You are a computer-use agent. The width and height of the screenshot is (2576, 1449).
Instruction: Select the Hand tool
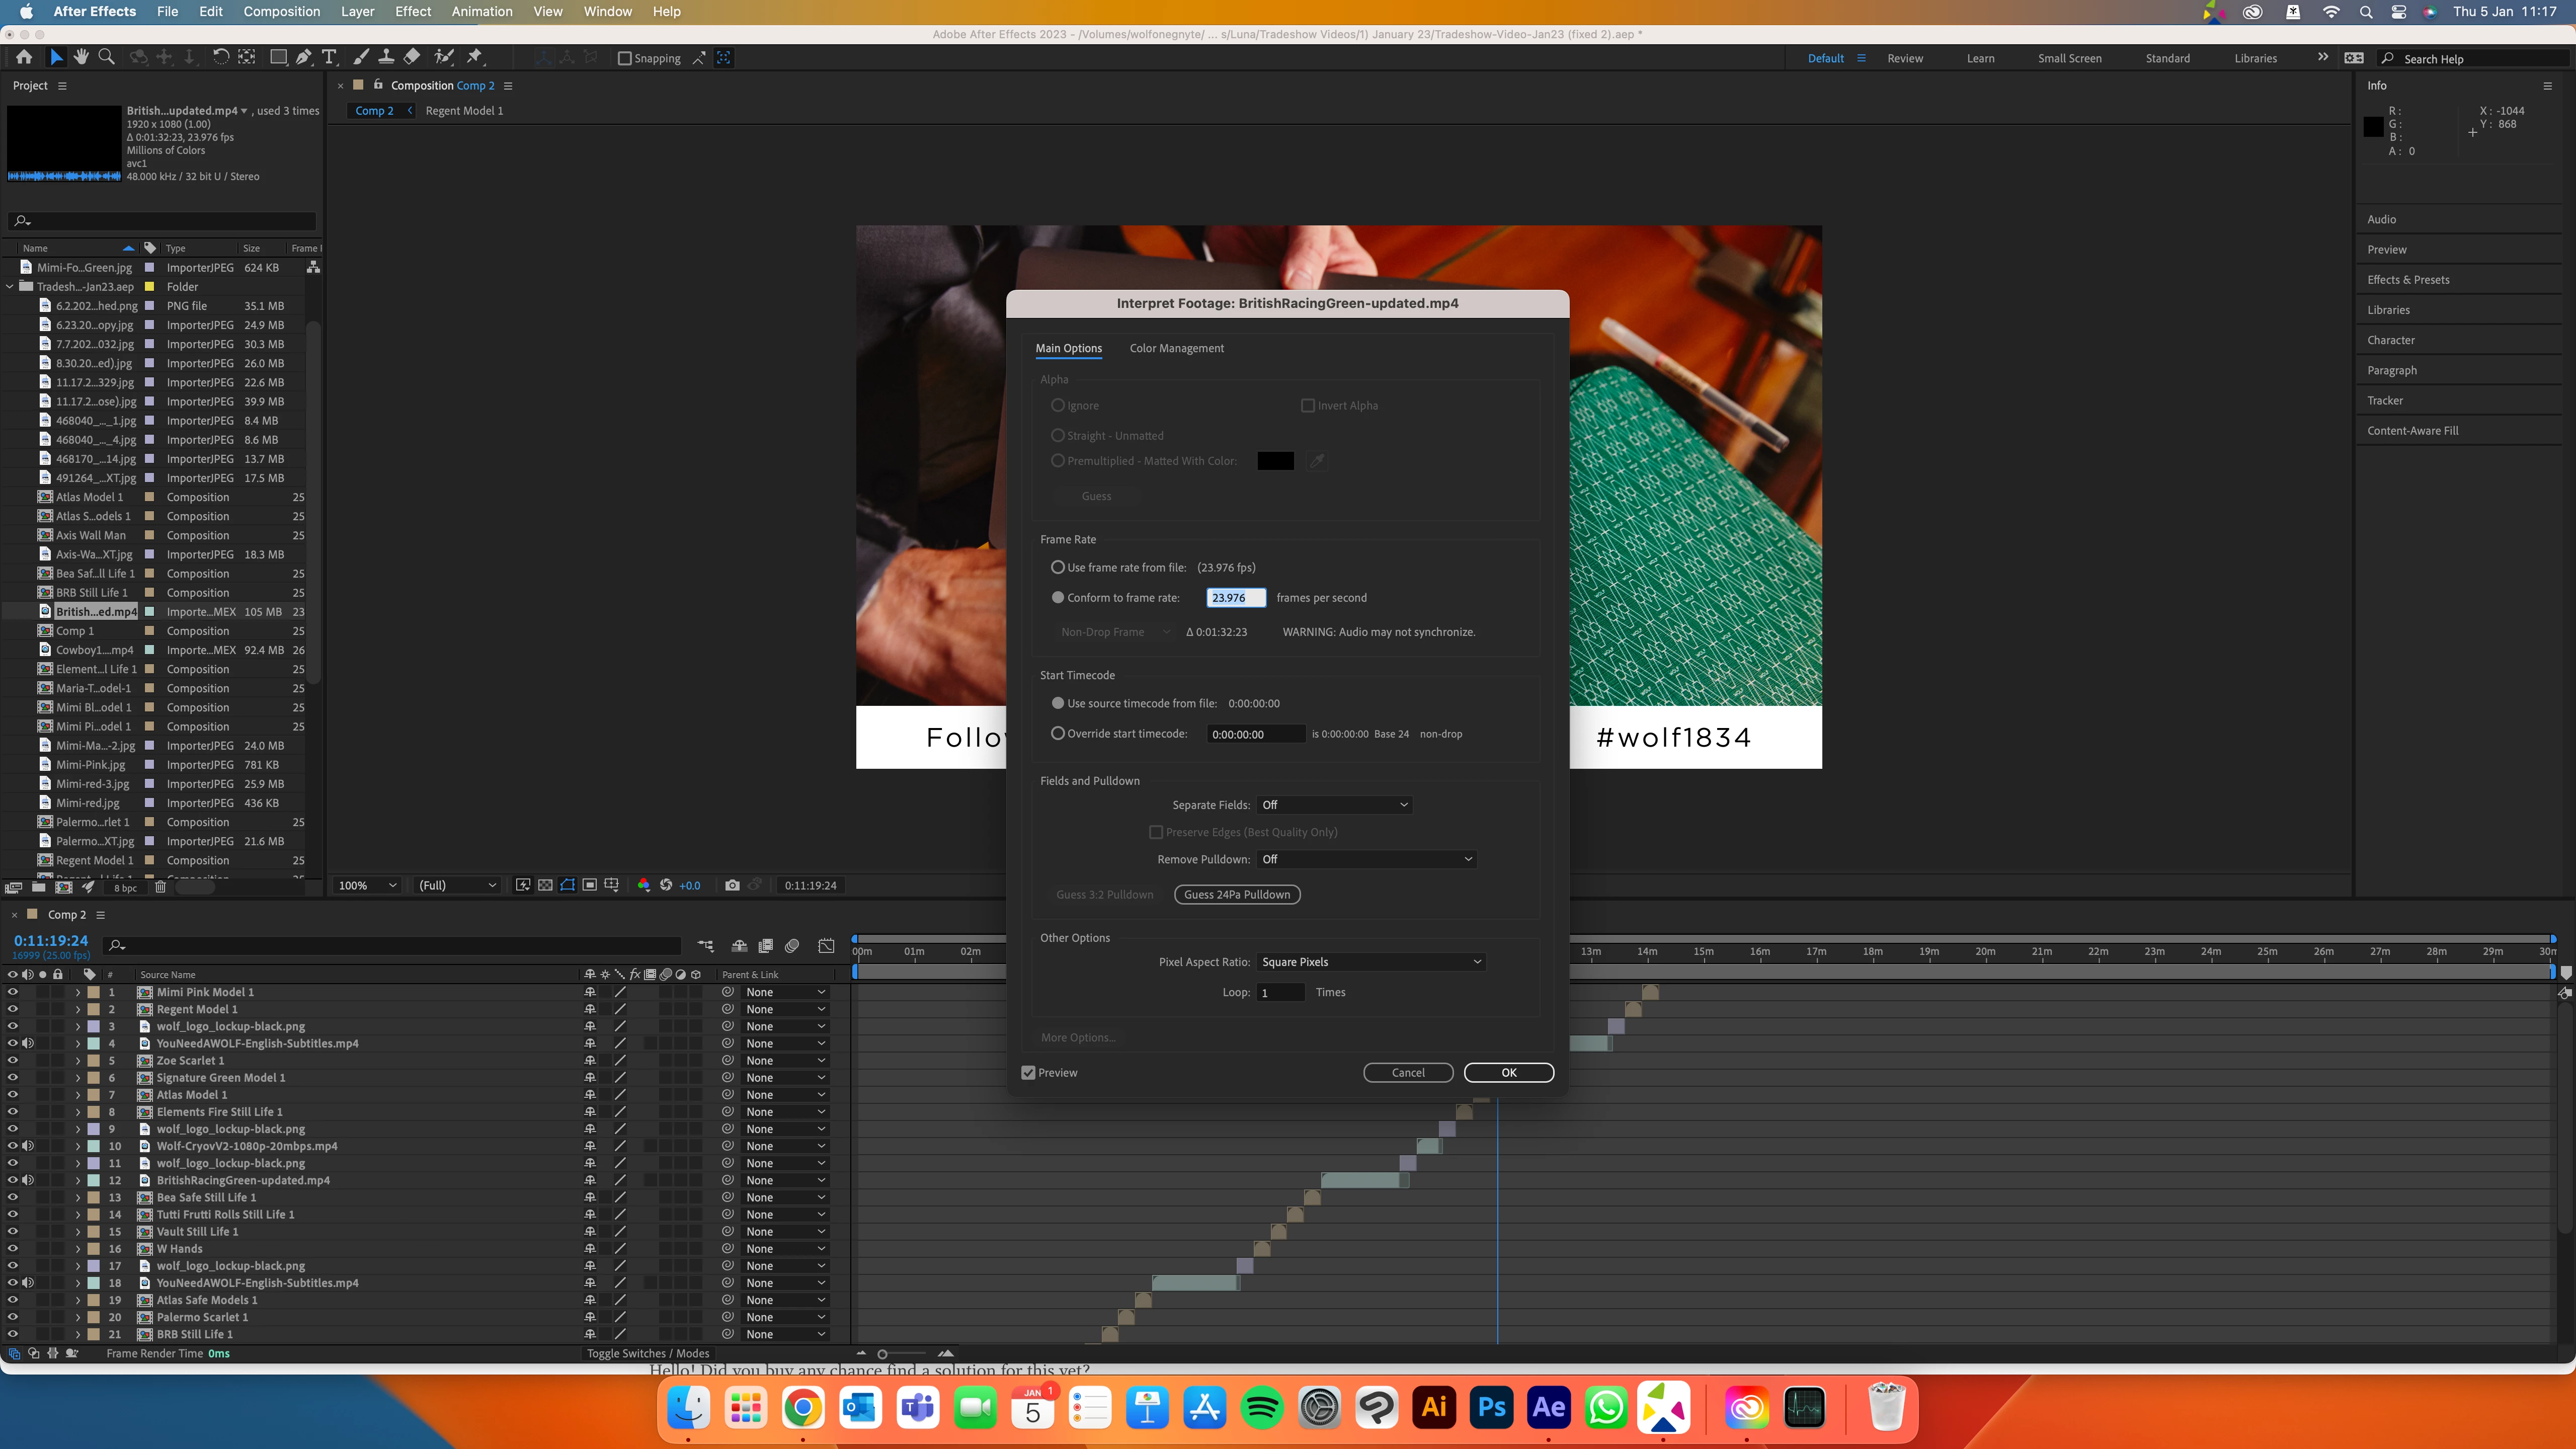81,57
